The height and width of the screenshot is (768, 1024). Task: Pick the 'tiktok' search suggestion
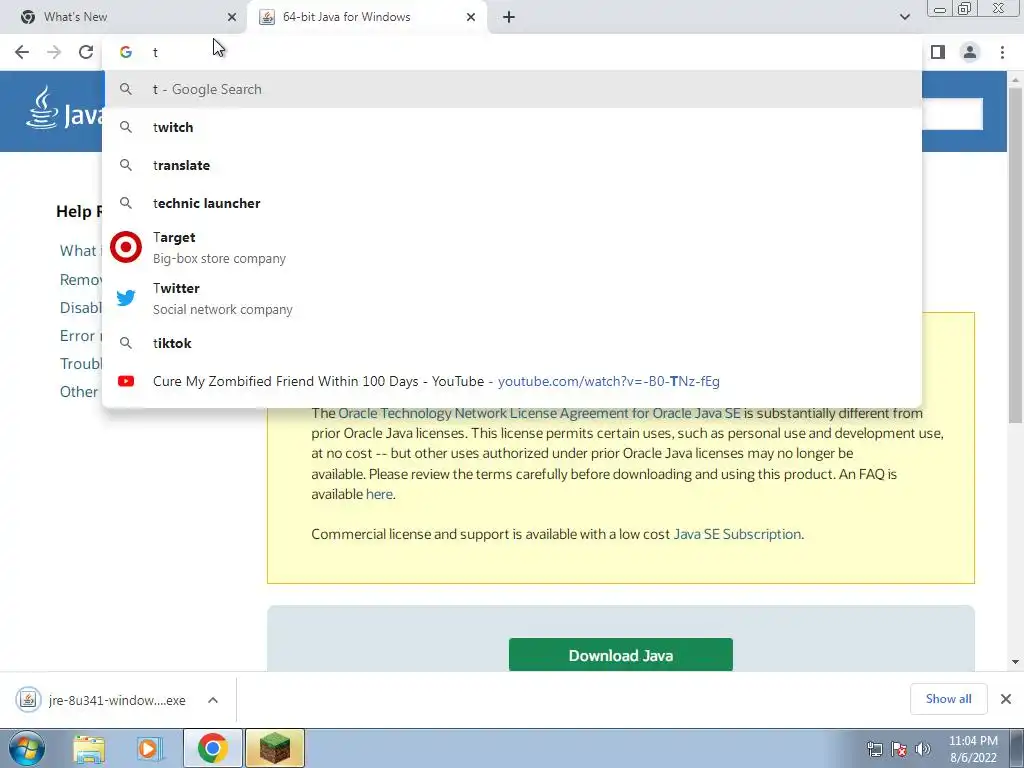pos(512,344)
